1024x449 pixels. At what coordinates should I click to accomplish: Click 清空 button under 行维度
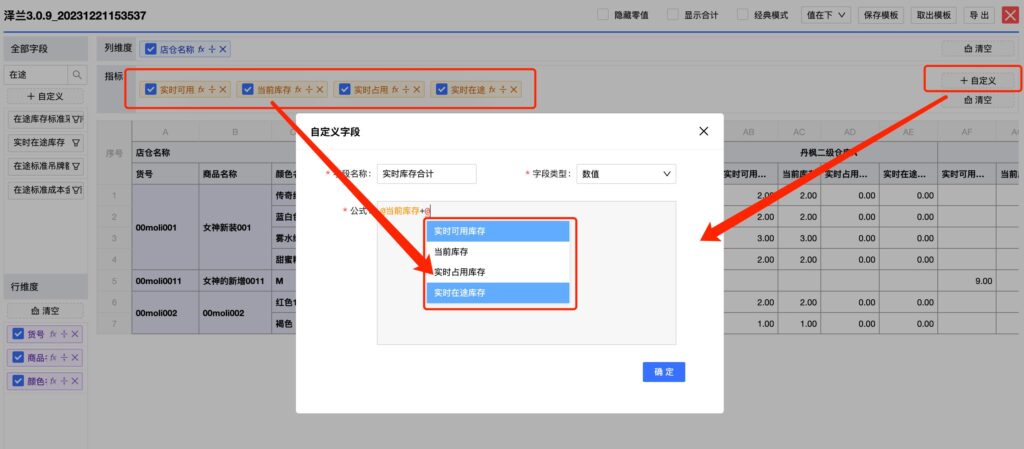pos(45,311)
